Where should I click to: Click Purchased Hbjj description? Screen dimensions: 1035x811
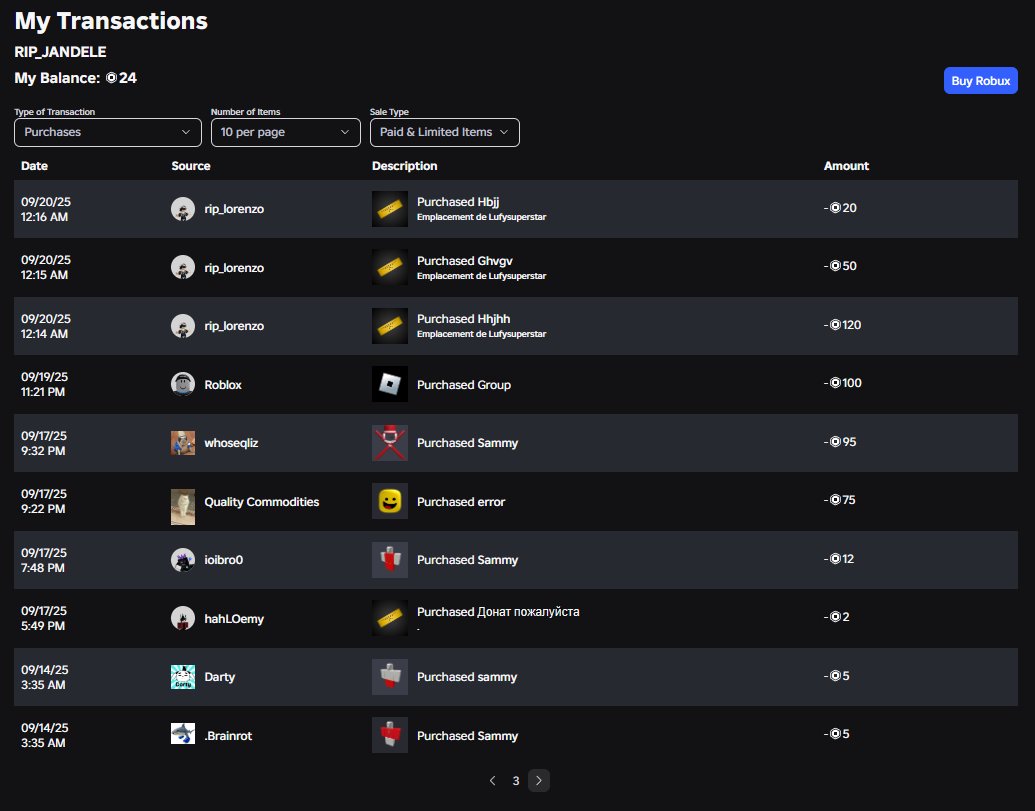[458, 202]
